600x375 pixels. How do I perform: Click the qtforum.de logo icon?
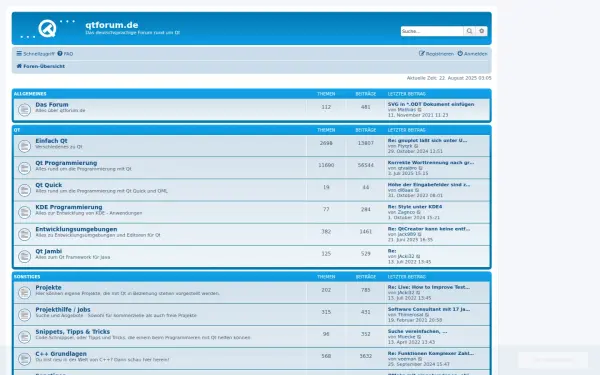pyautogui.click(x=47, y=29)
